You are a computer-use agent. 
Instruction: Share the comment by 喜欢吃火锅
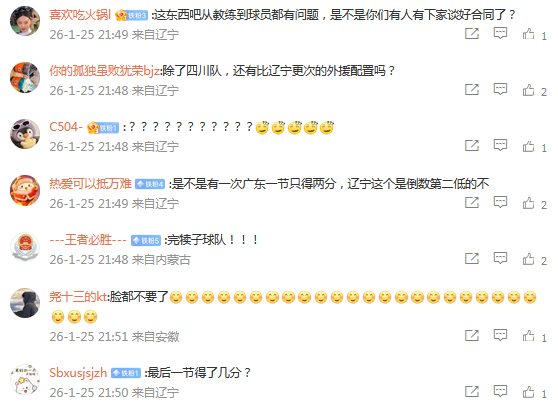tap(472, 34)
